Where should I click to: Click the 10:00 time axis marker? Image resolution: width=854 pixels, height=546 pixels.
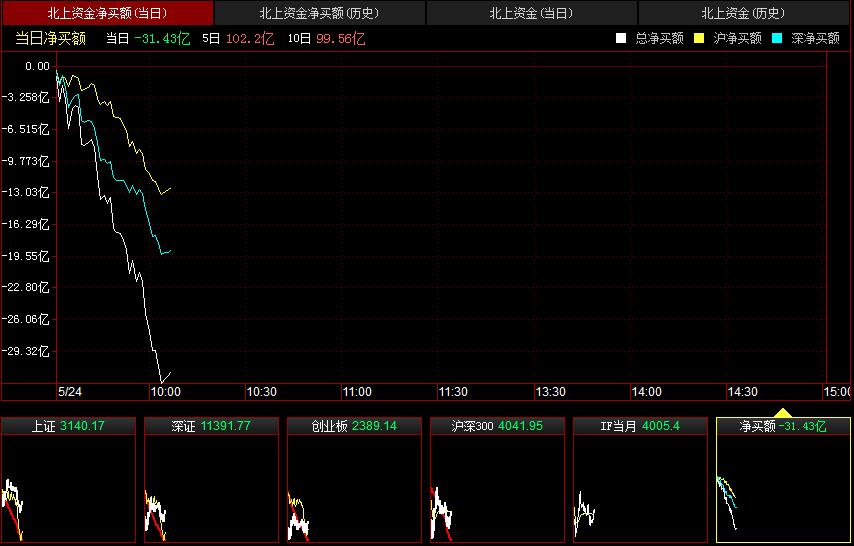164,392
